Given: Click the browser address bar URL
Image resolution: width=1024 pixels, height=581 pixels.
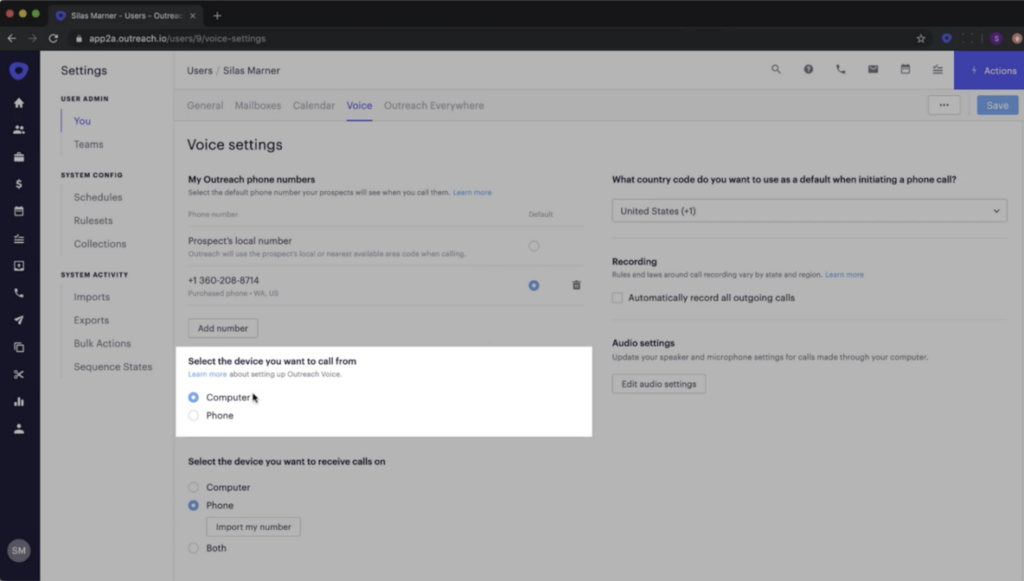Looking at the screenshot, I should [177, 39].
